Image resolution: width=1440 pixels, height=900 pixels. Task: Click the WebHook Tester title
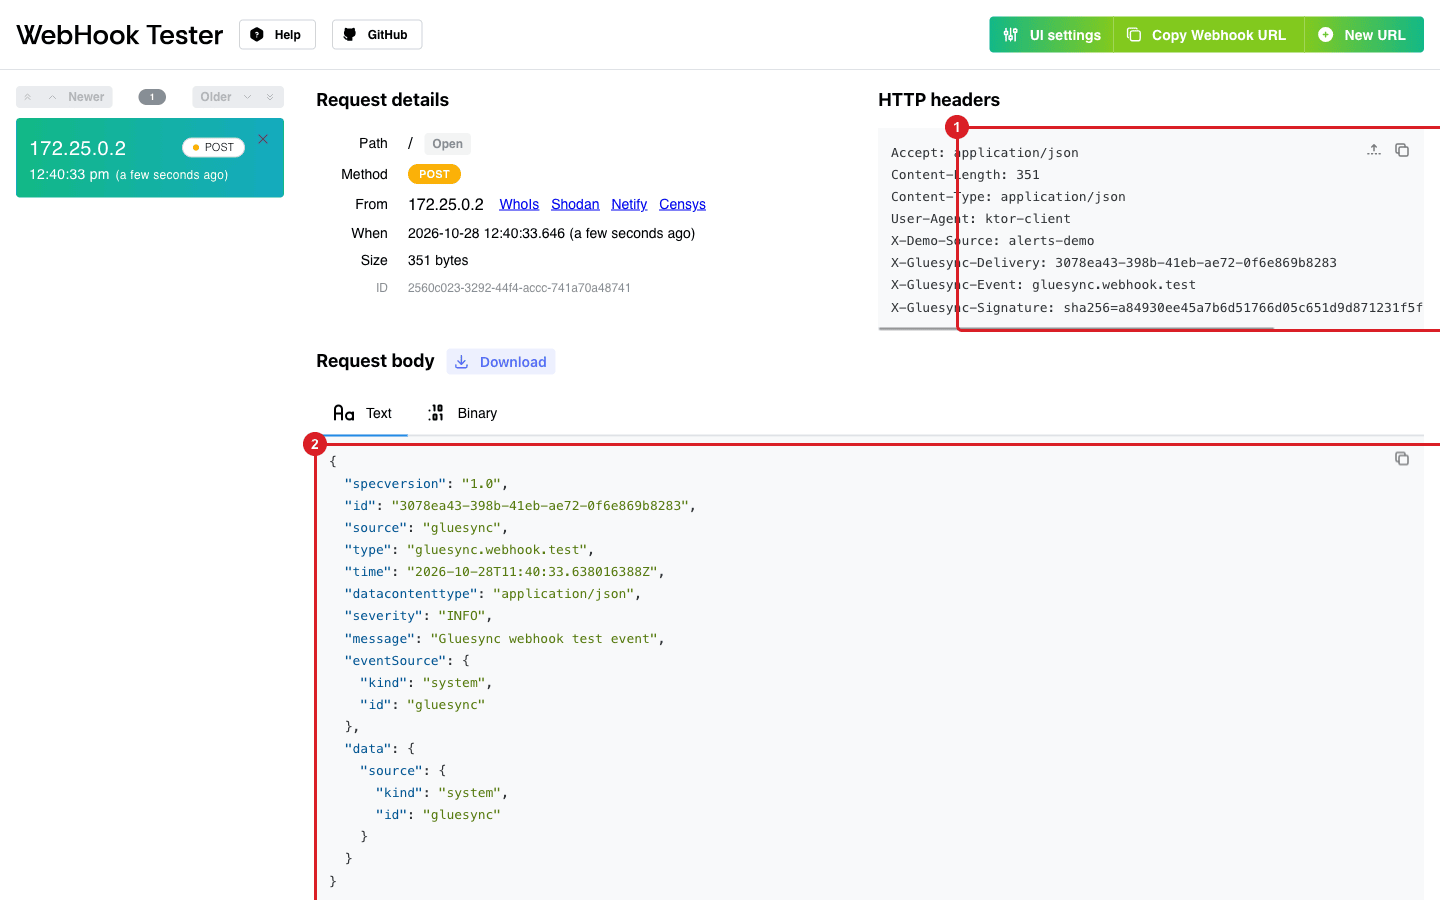pyautogui.click(x=120, y=35)
